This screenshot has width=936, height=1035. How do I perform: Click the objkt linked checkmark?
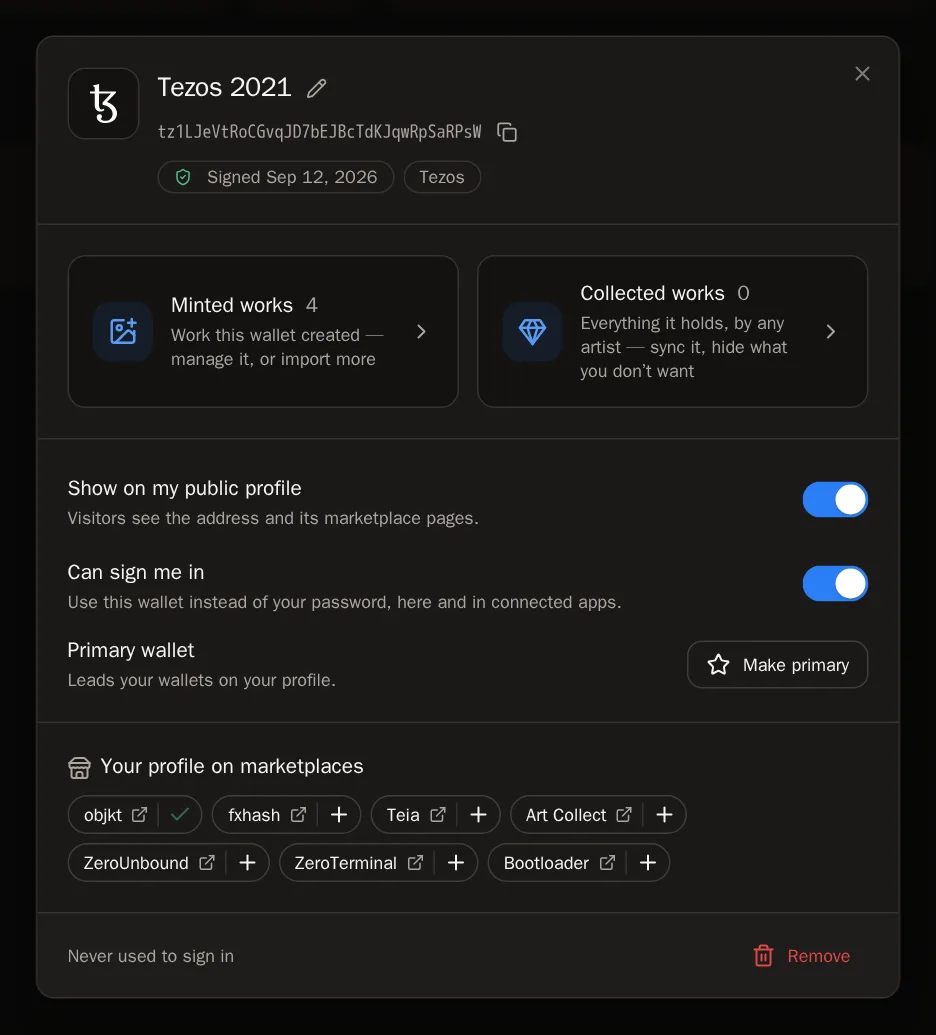click(x=180, y=815)
